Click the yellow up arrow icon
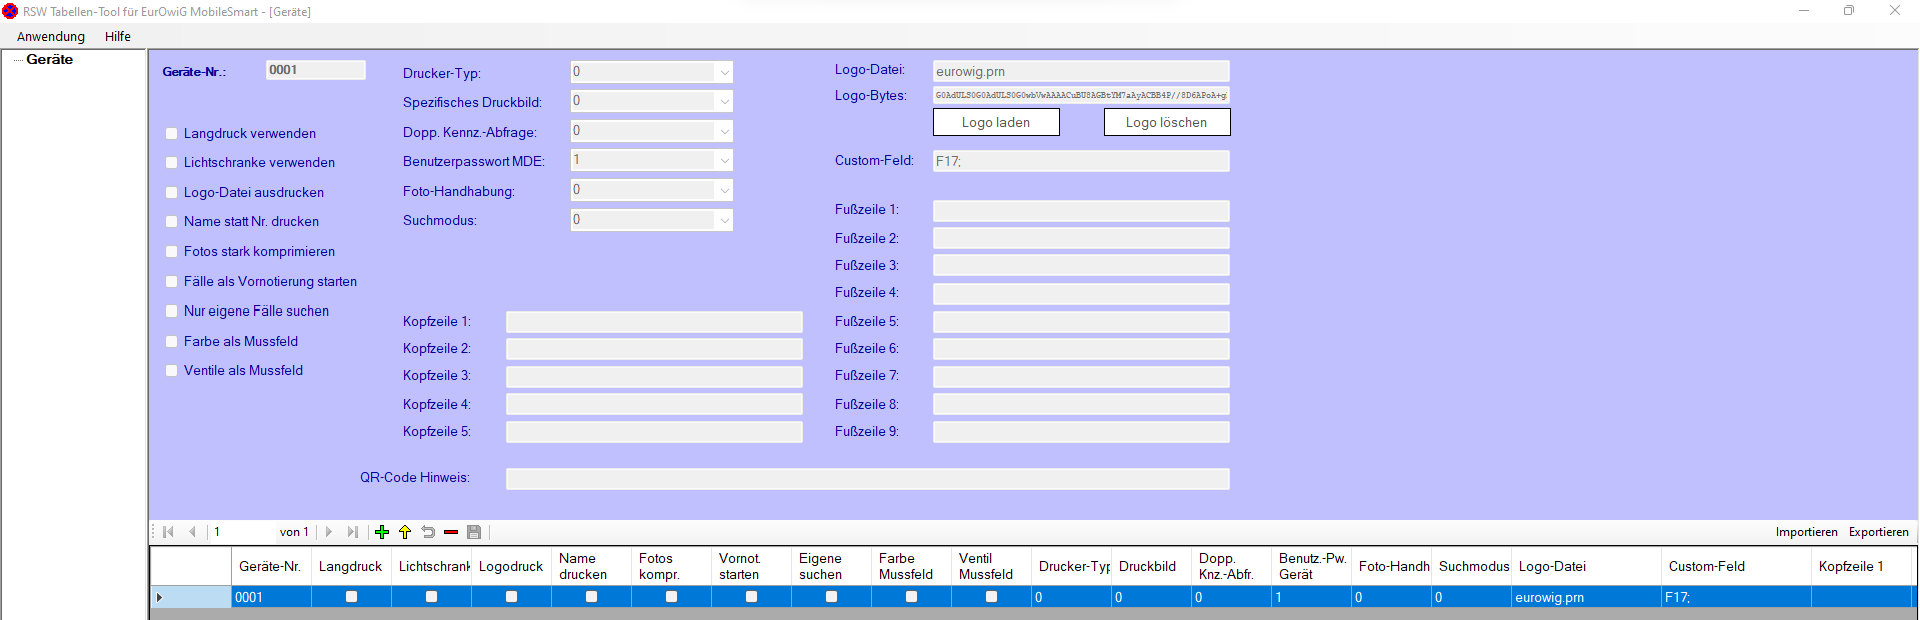Image resolution: width=1920 pixels, height=620 pixels. [405, 532]
